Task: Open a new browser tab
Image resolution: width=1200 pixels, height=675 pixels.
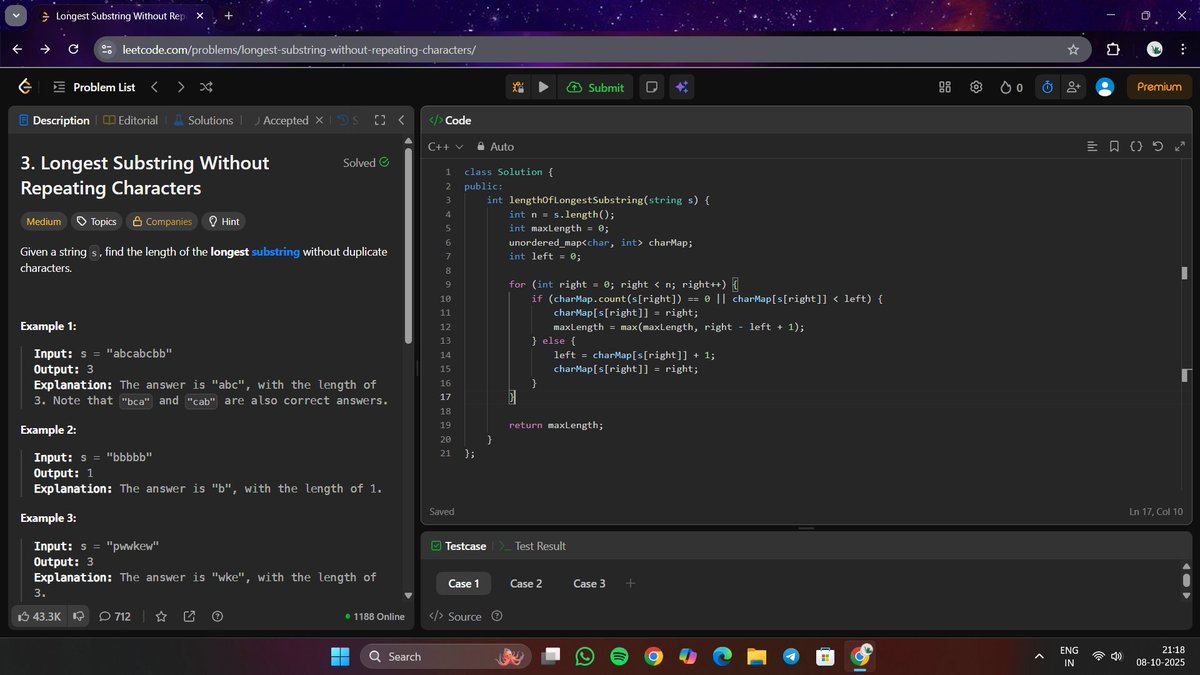Action: point(229,16)
